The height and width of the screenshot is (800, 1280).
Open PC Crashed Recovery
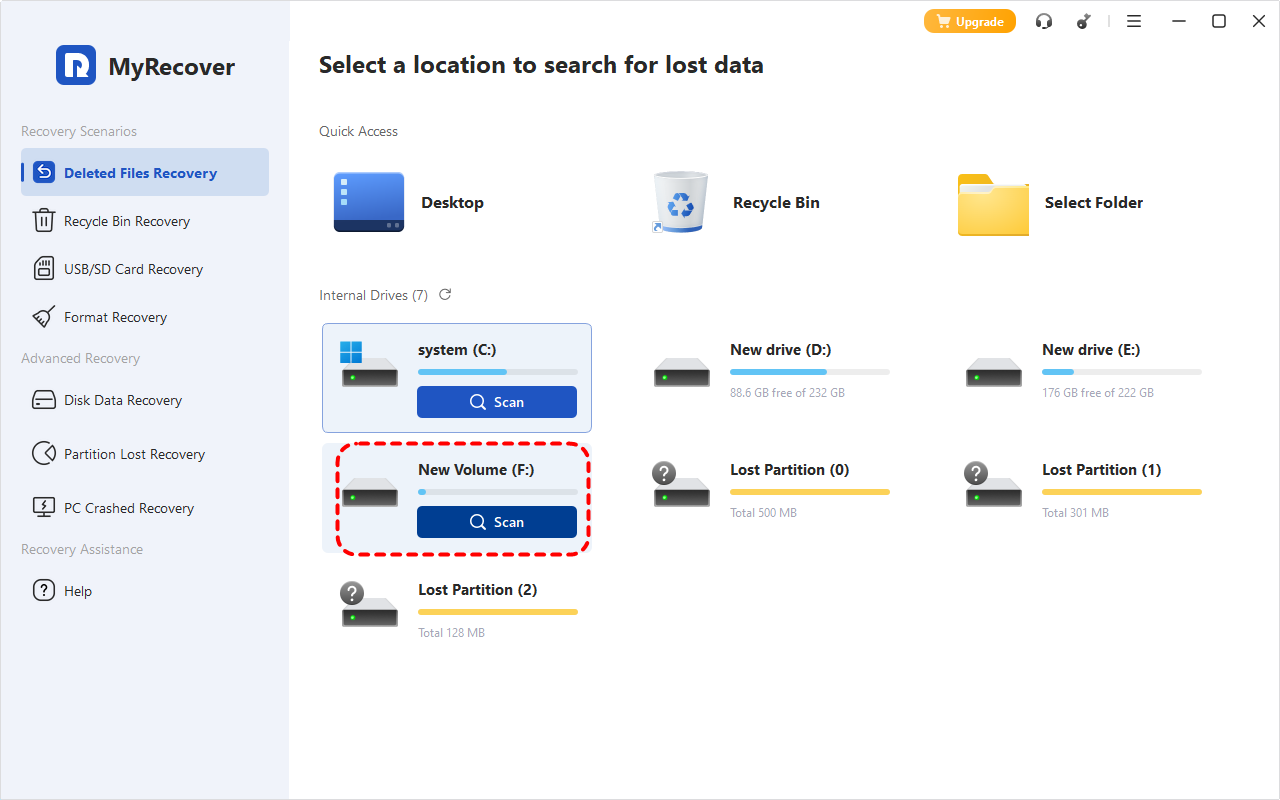pos(146,508)
